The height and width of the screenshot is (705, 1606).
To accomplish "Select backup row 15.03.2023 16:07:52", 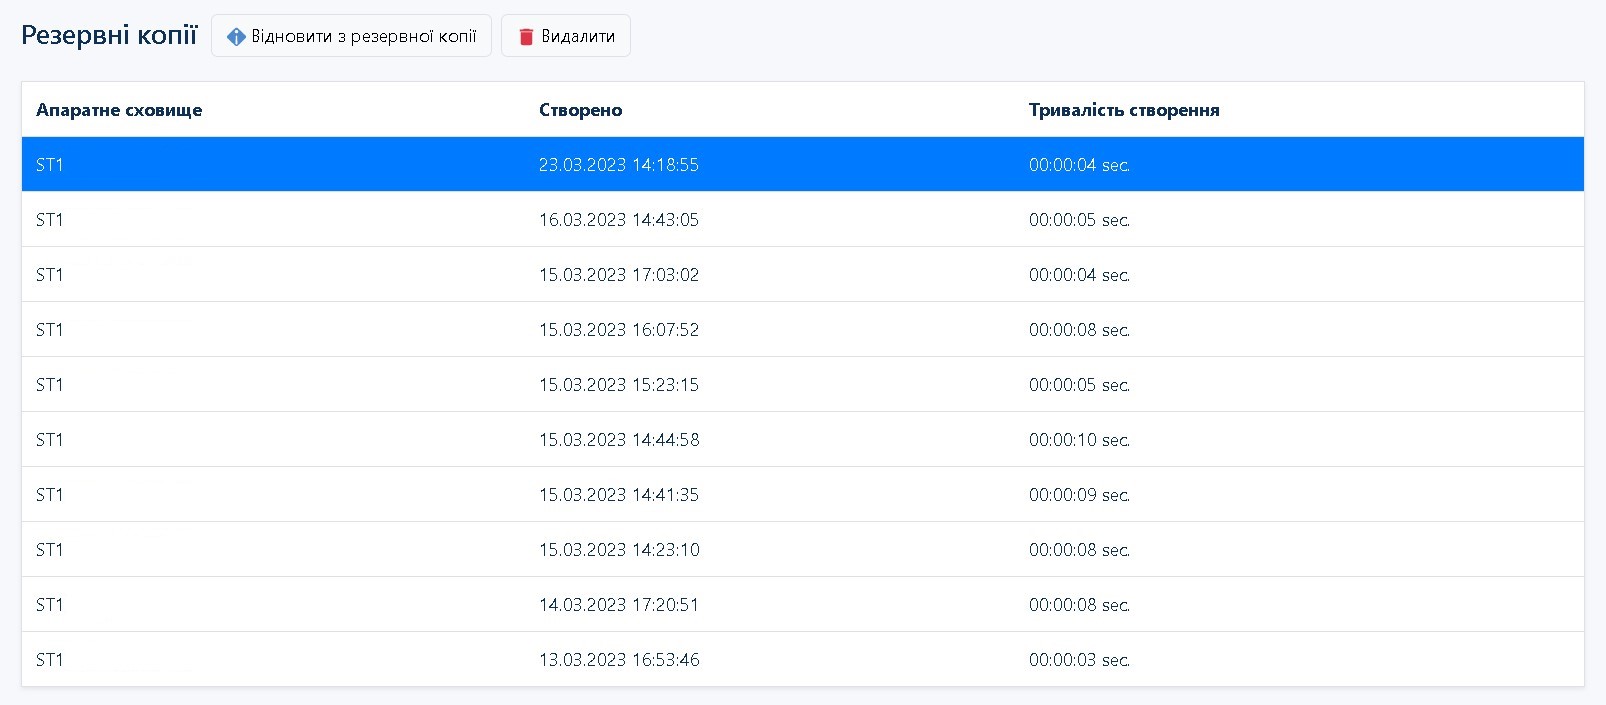I will (x=618, y=330).
